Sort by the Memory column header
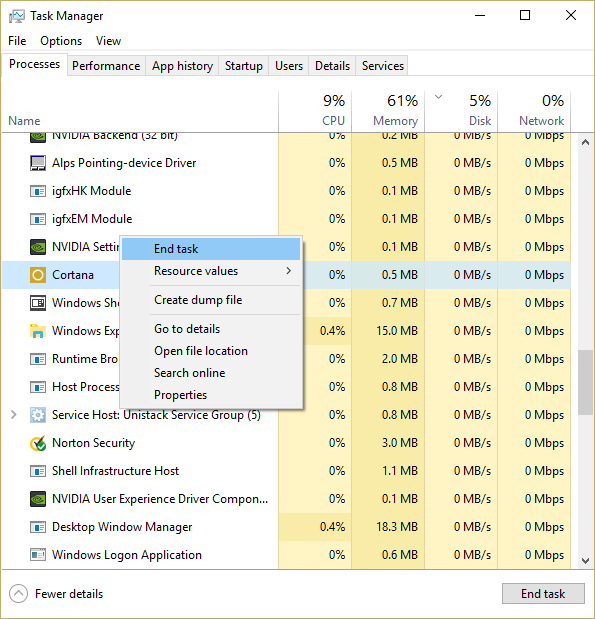The width and height of the screenshot is (595, 619). tap(388, 112)
